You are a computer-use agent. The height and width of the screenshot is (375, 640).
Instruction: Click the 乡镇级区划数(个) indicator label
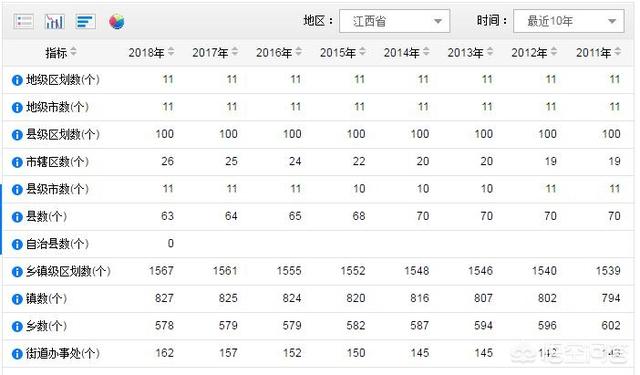click(68, 271)
